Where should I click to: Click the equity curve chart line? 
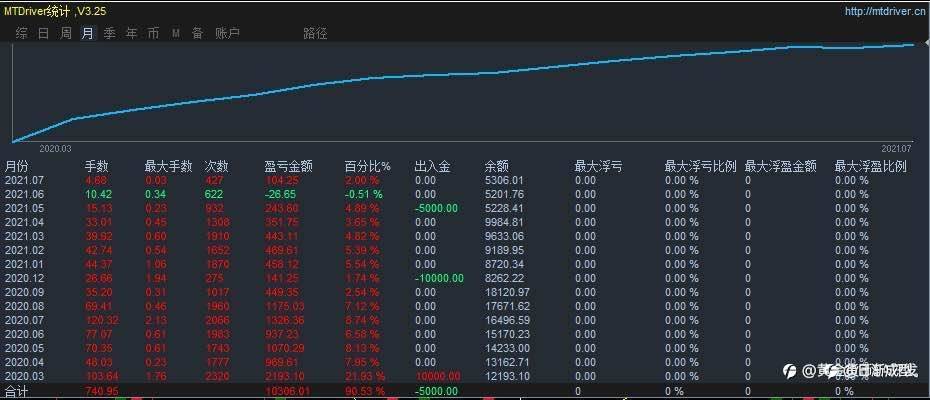pyautogui.click(x=463, y=75)
